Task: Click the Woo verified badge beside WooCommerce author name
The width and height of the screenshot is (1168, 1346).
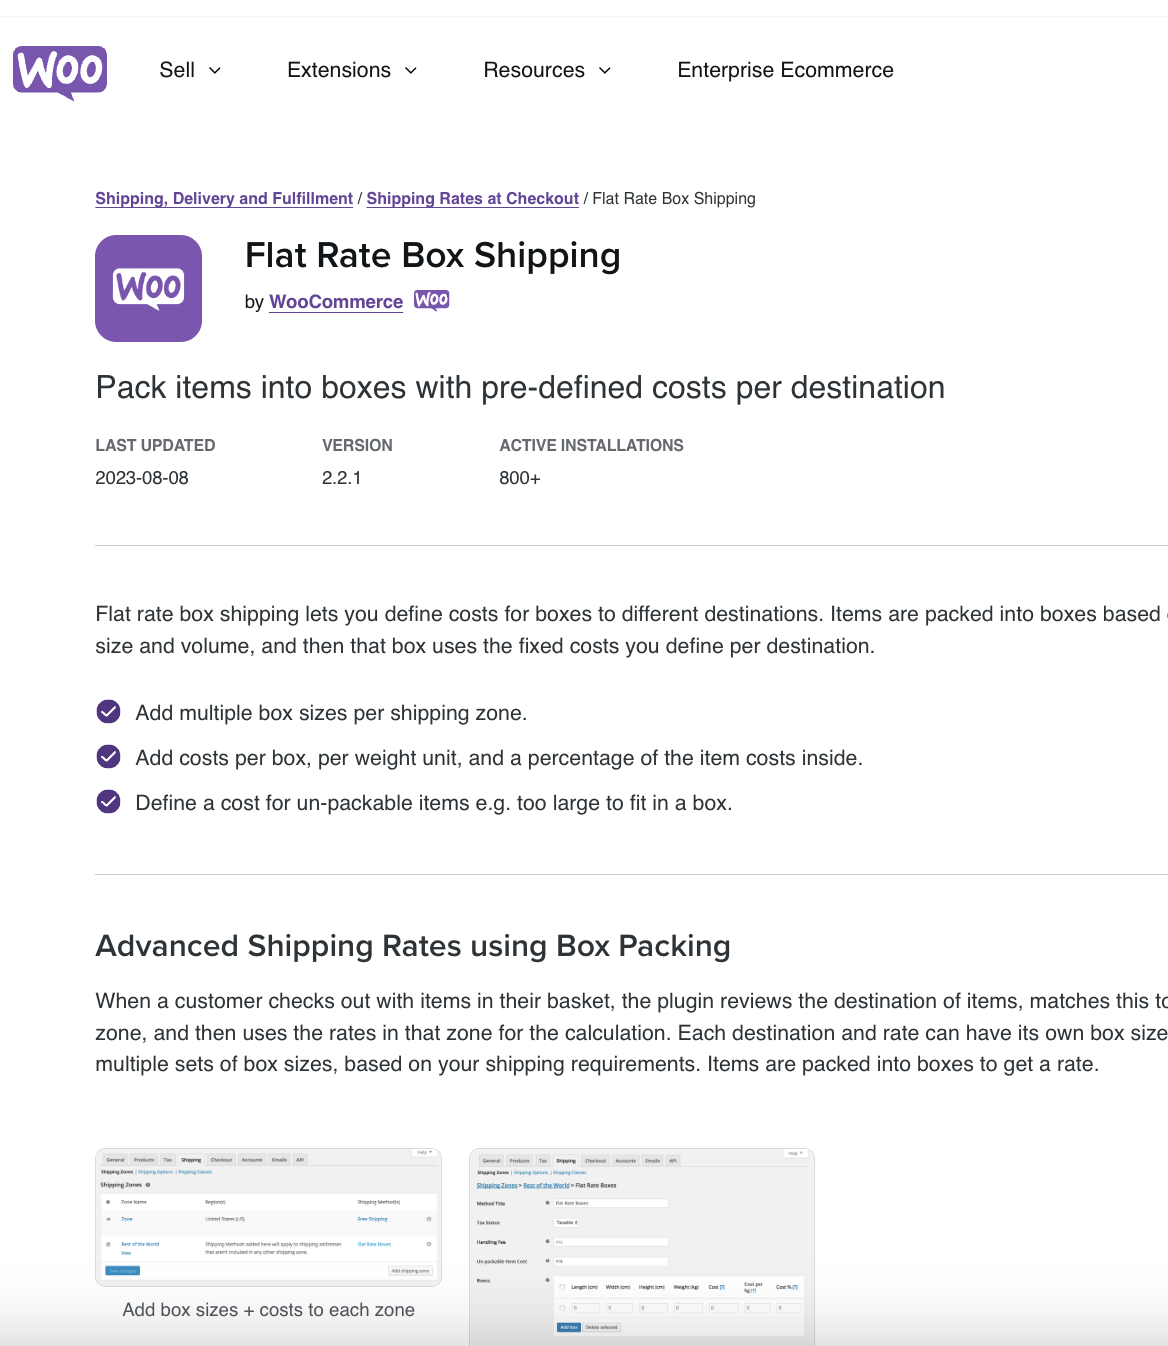Action: 431,300
